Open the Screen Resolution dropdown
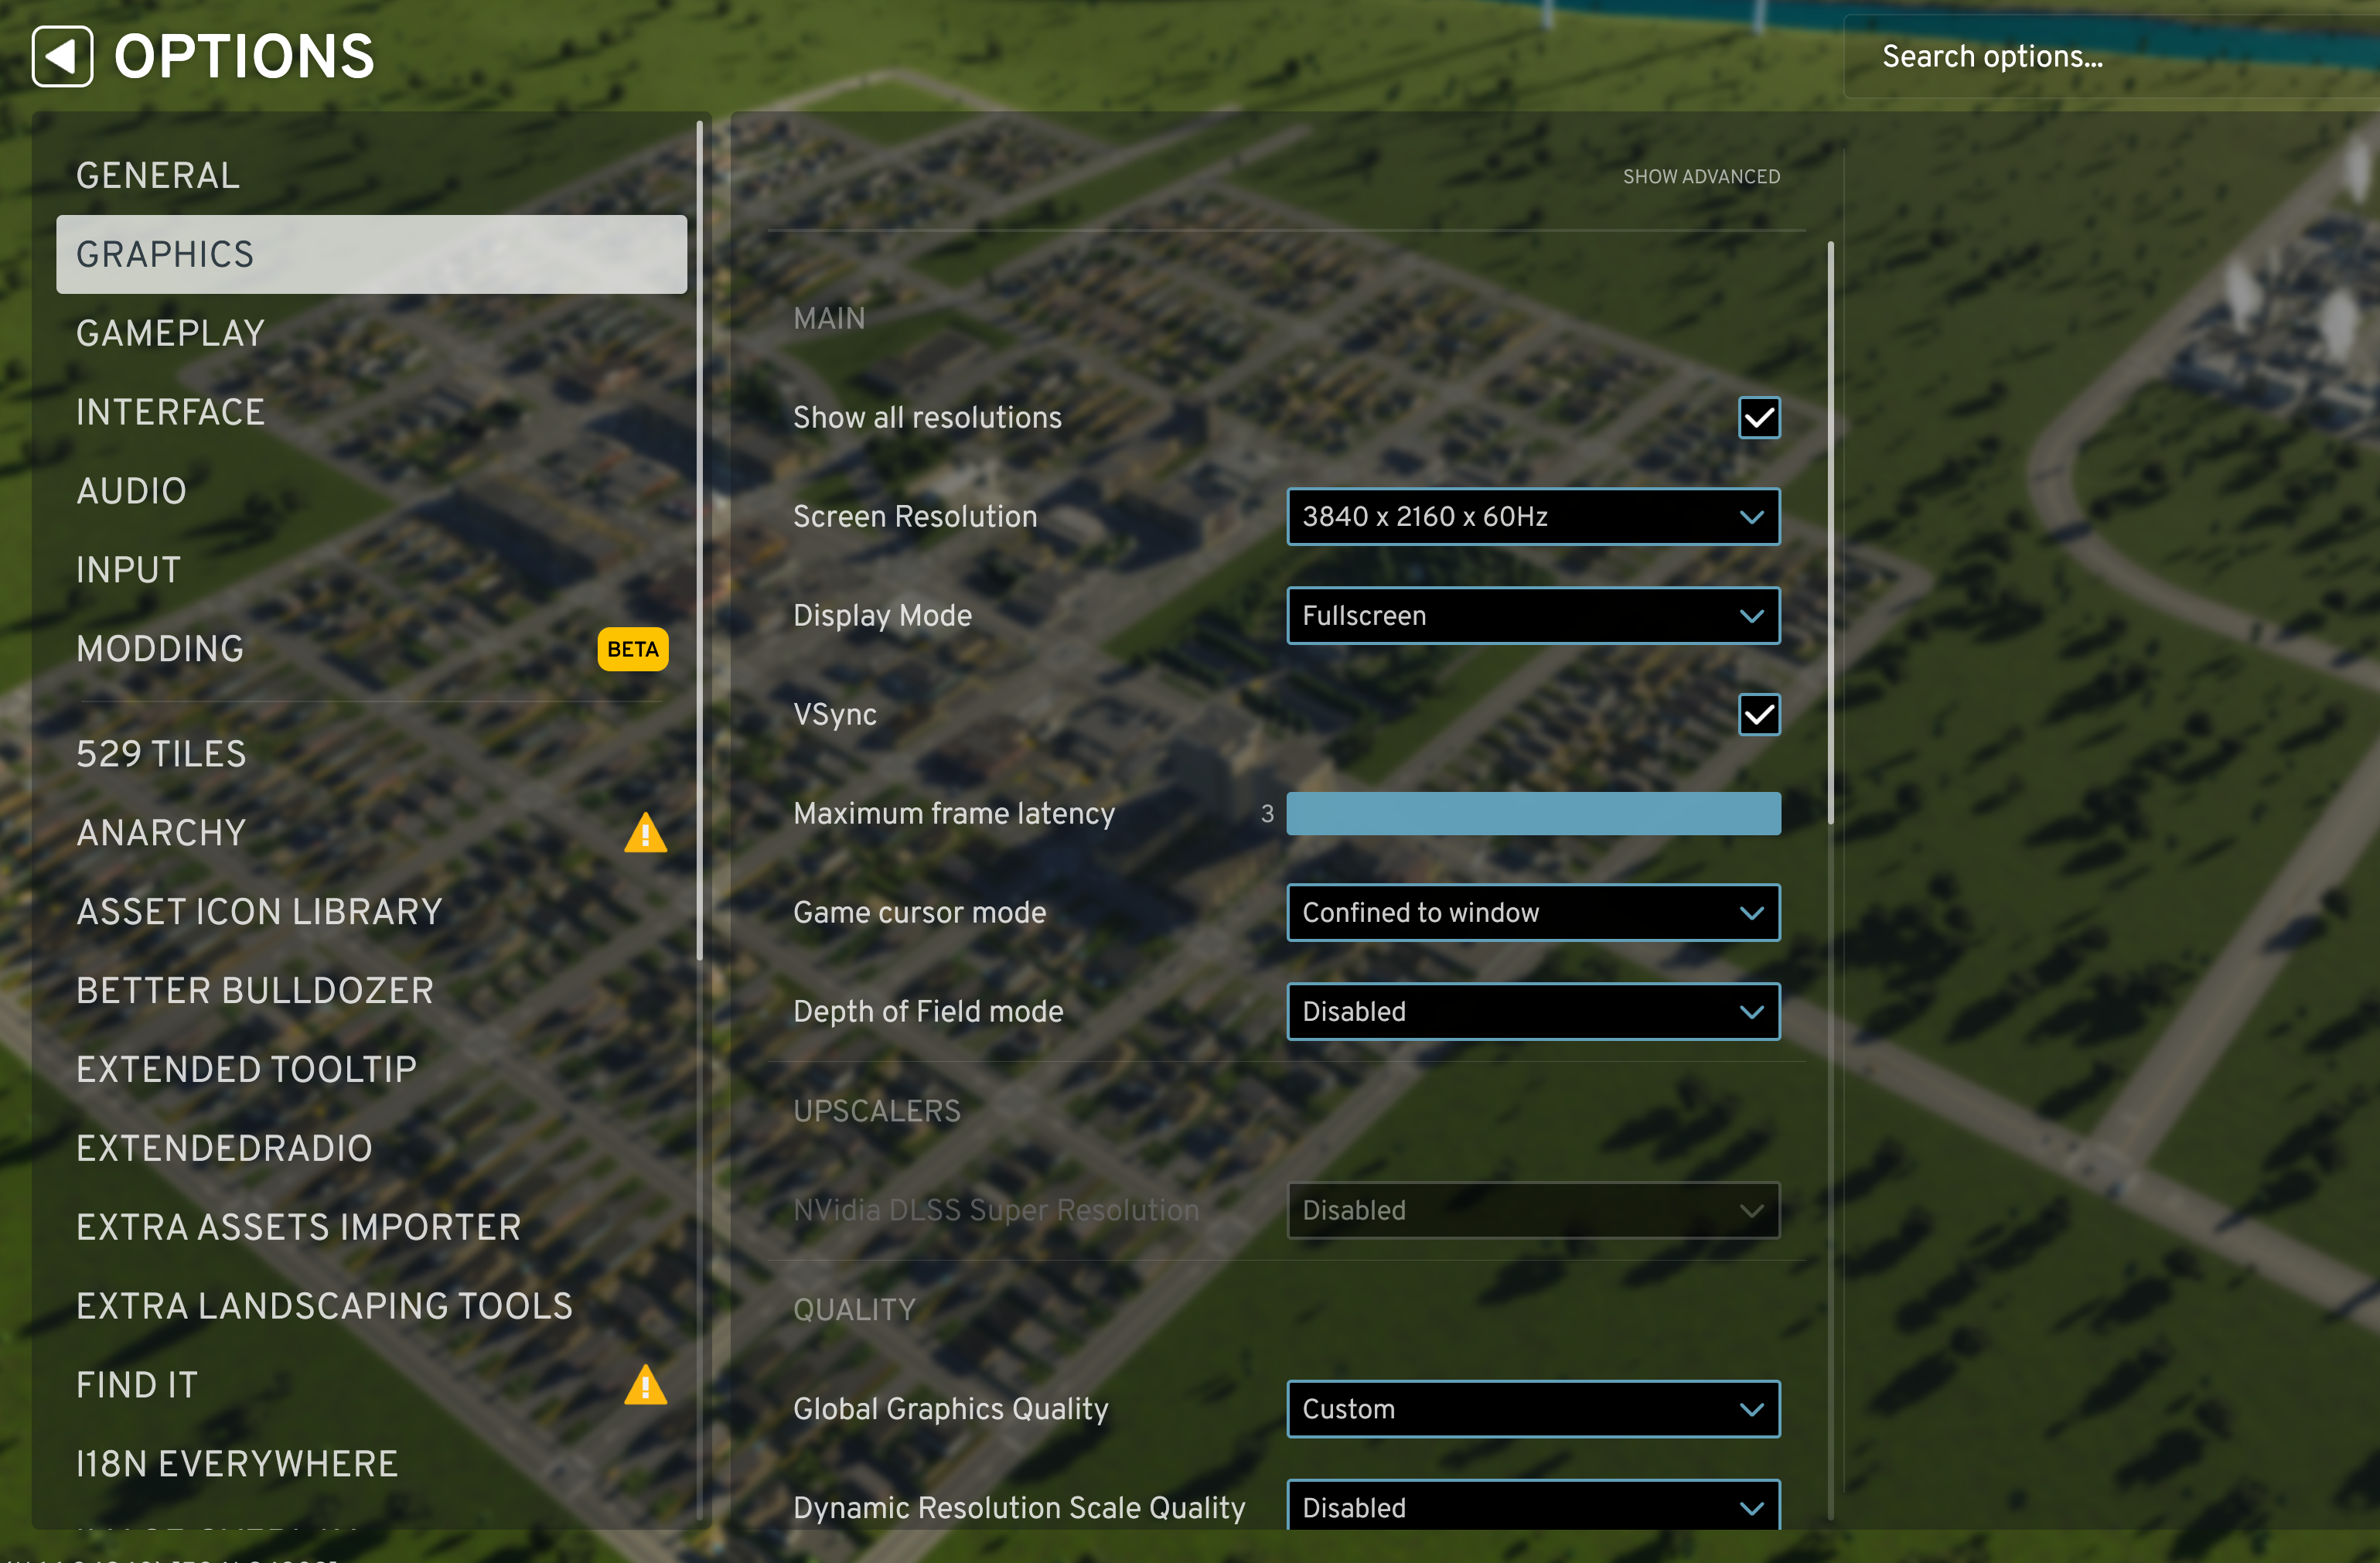 (x=1533, y=517)
